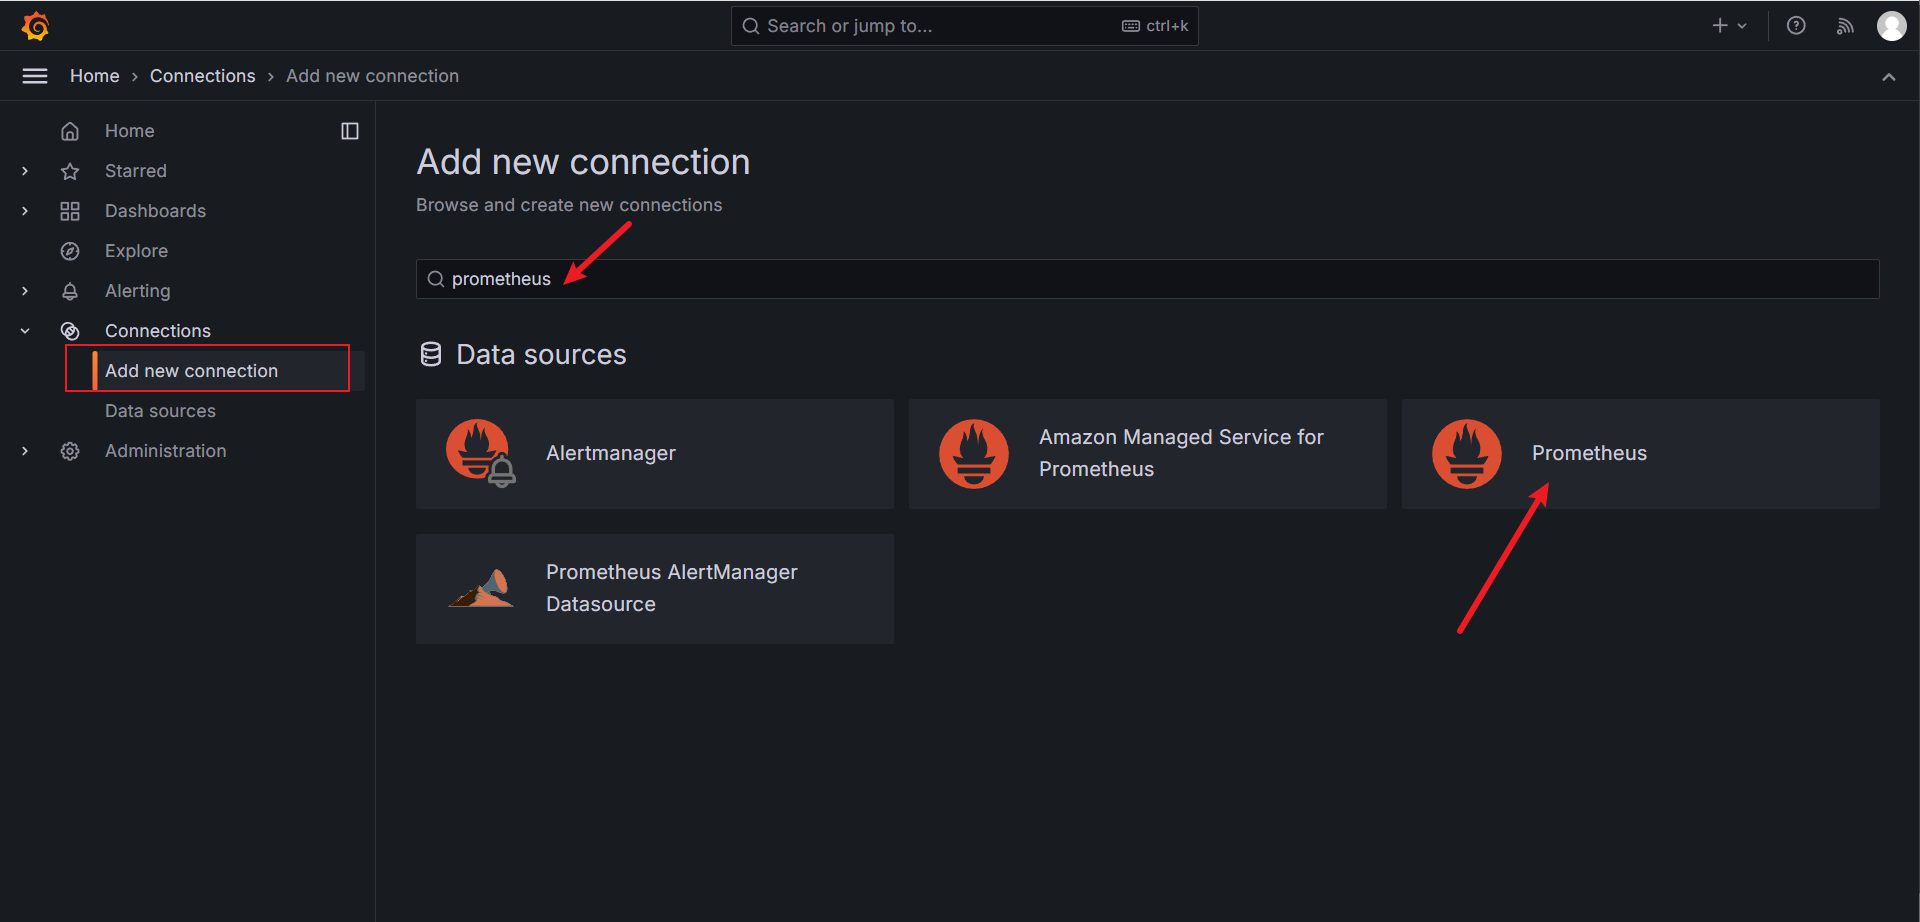The height and width of the screenshot is (922, 1920).
Task: Expand the Starred section chevron
Action: (x=25, y=171)
